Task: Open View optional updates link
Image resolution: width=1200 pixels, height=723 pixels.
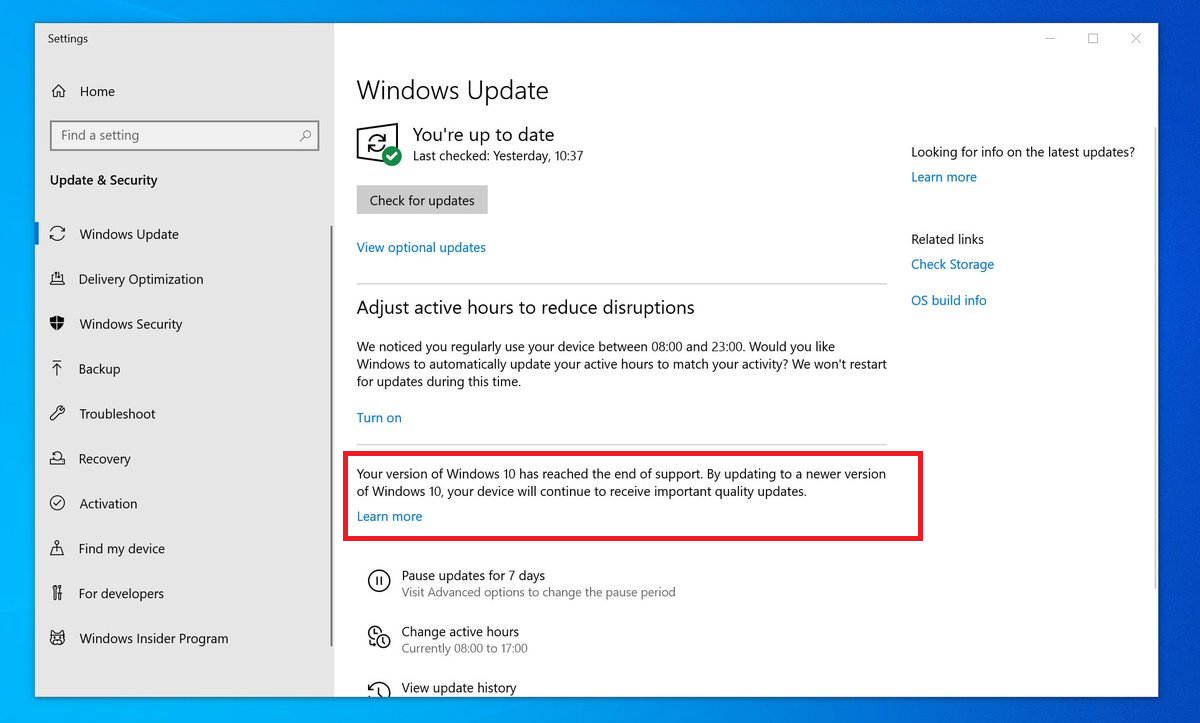Action: pos(420,247)
